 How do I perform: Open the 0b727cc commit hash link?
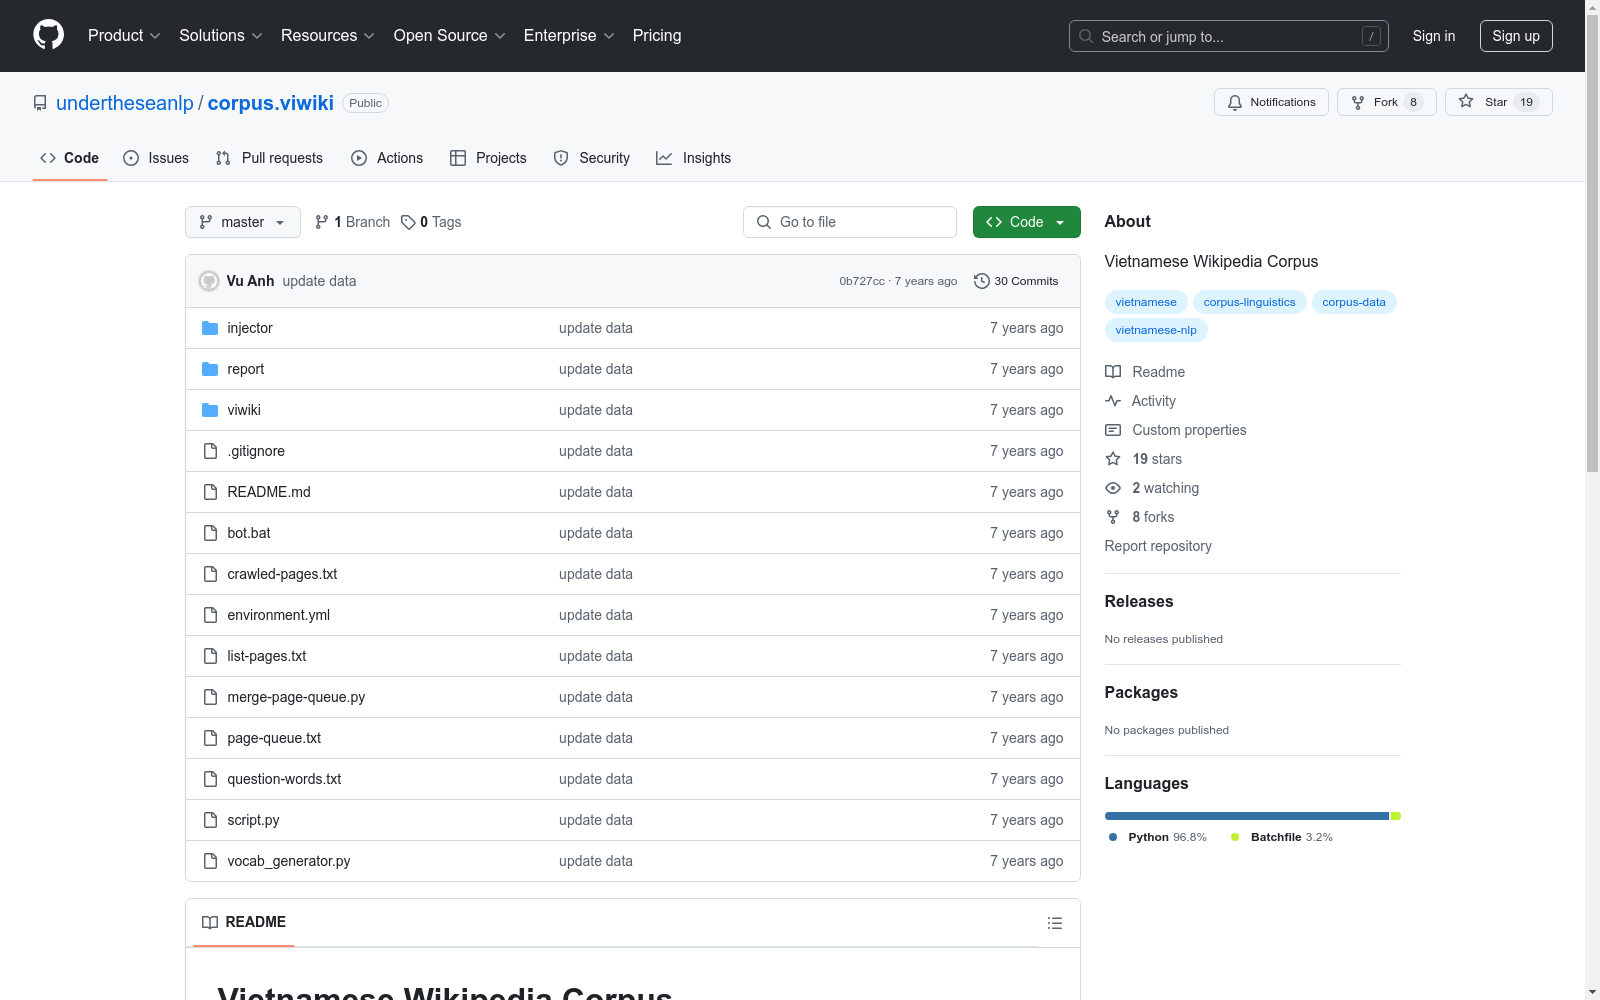[862, 281]
